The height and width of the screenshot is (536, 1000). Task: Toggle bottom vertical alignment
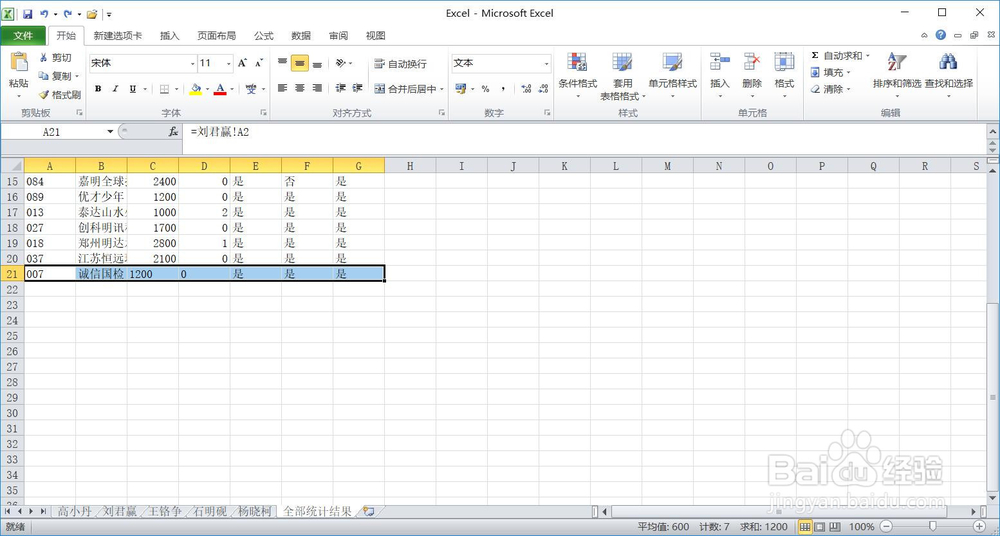click(x=317, y=63)
